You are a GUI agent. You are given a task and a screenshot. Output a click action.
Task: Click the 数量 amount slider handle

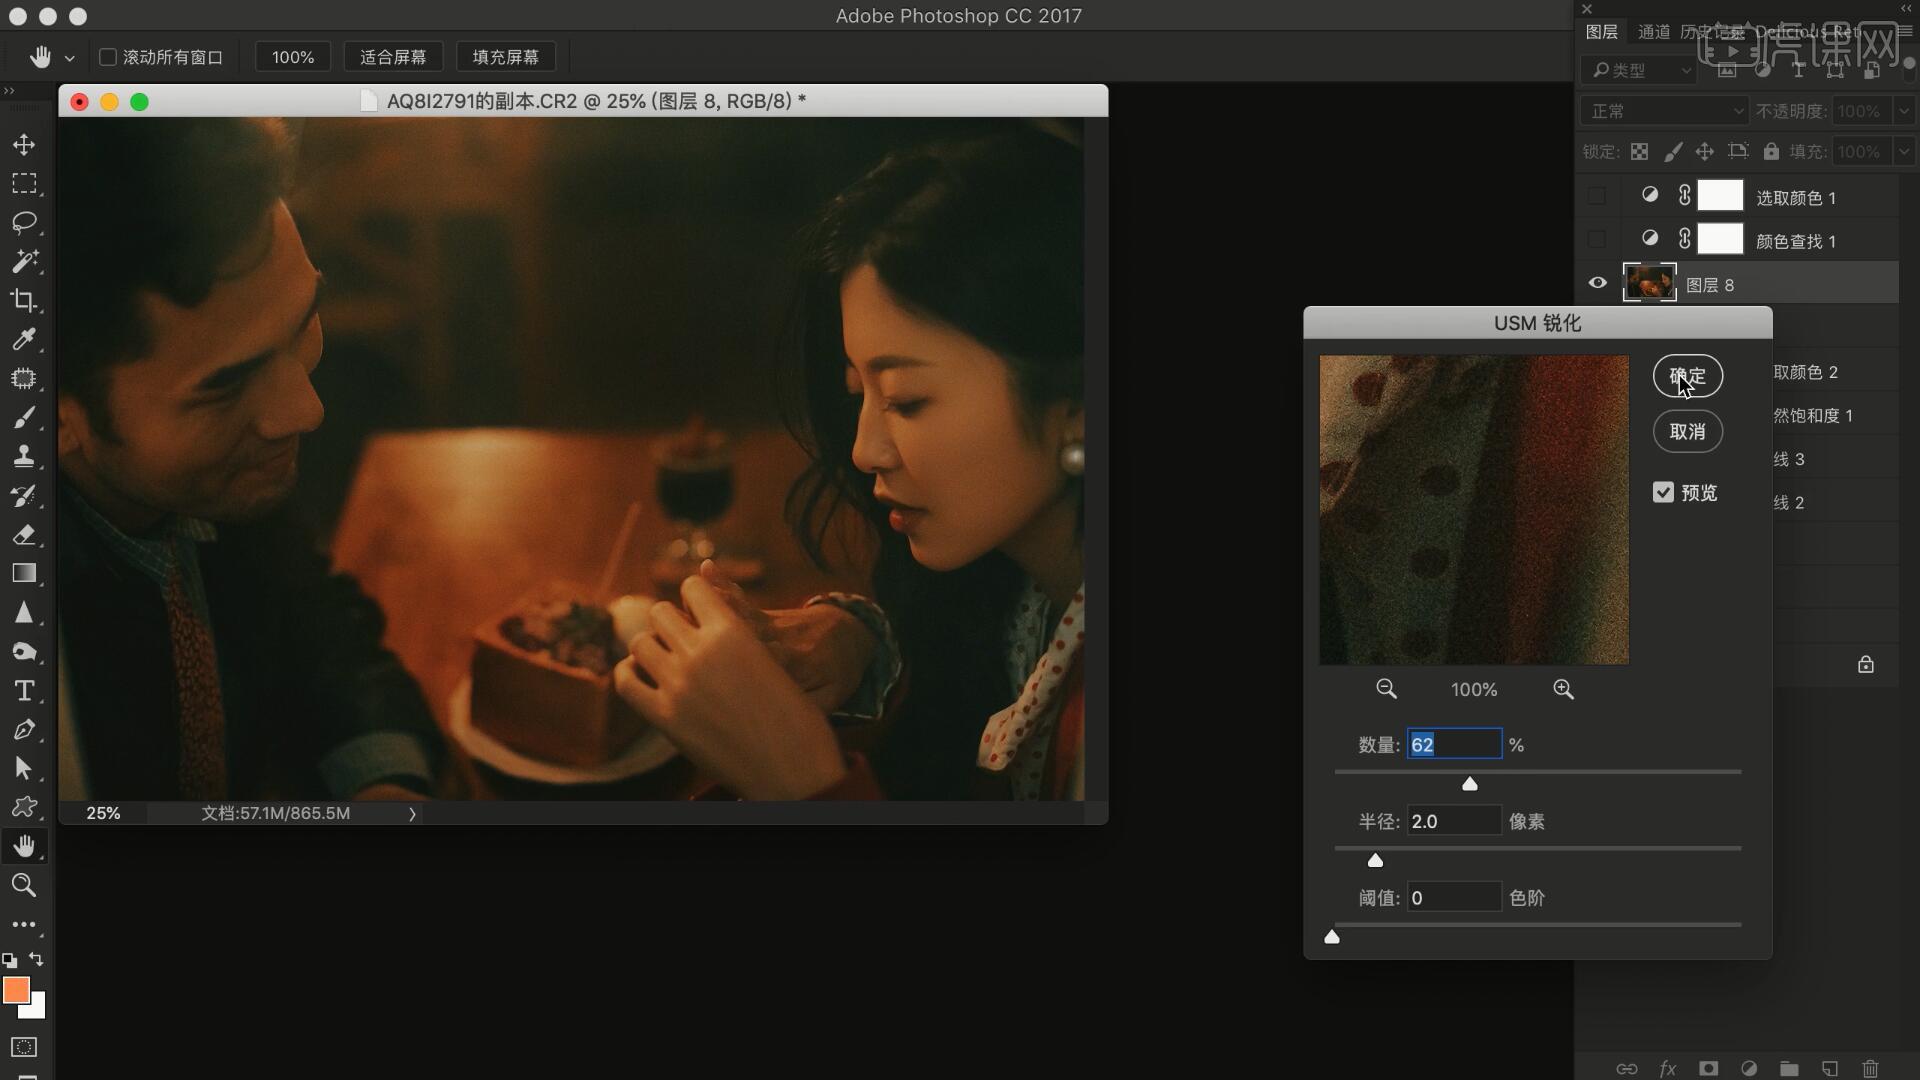click(1469, 784)
